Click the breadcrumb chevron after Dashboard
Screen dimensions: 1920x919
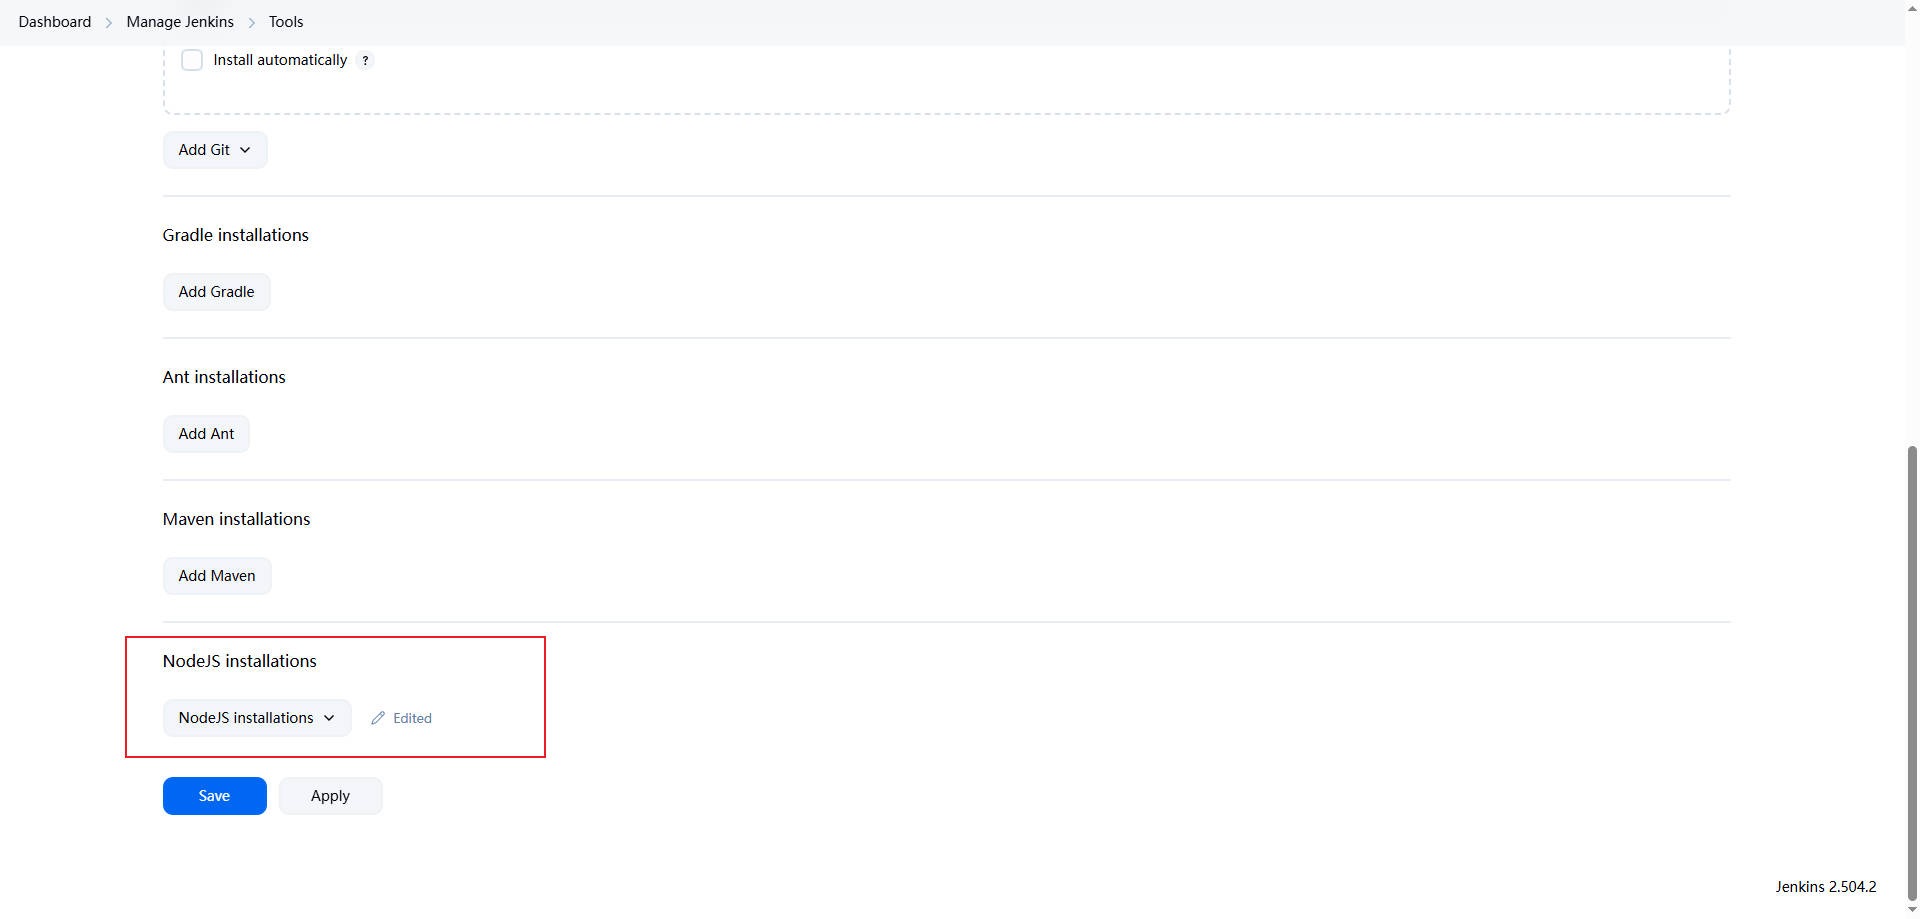(x=109, y=22)
